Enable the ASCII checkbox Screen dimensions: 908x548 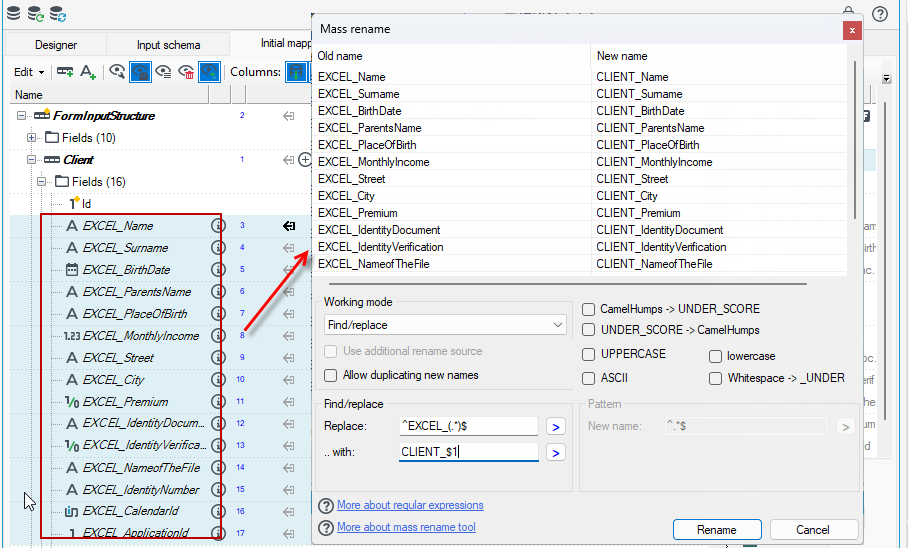click(588, 378)
